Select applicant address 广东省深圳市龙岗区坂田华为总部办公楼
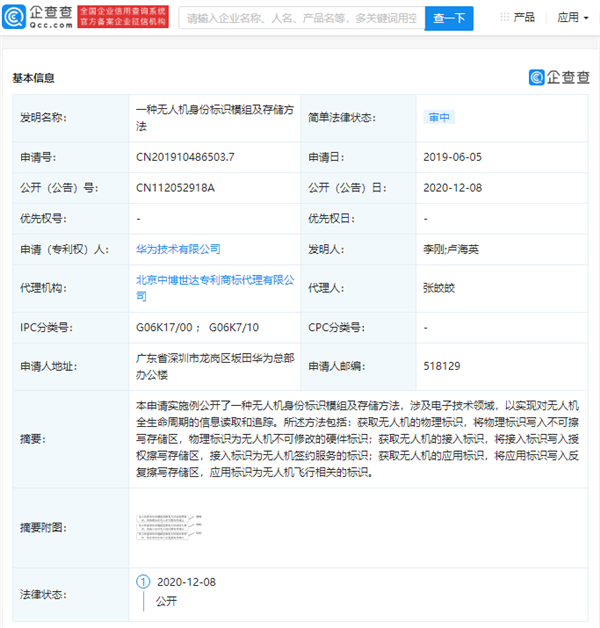Viewport: 600px width, 628px height. tap(215, 366)
